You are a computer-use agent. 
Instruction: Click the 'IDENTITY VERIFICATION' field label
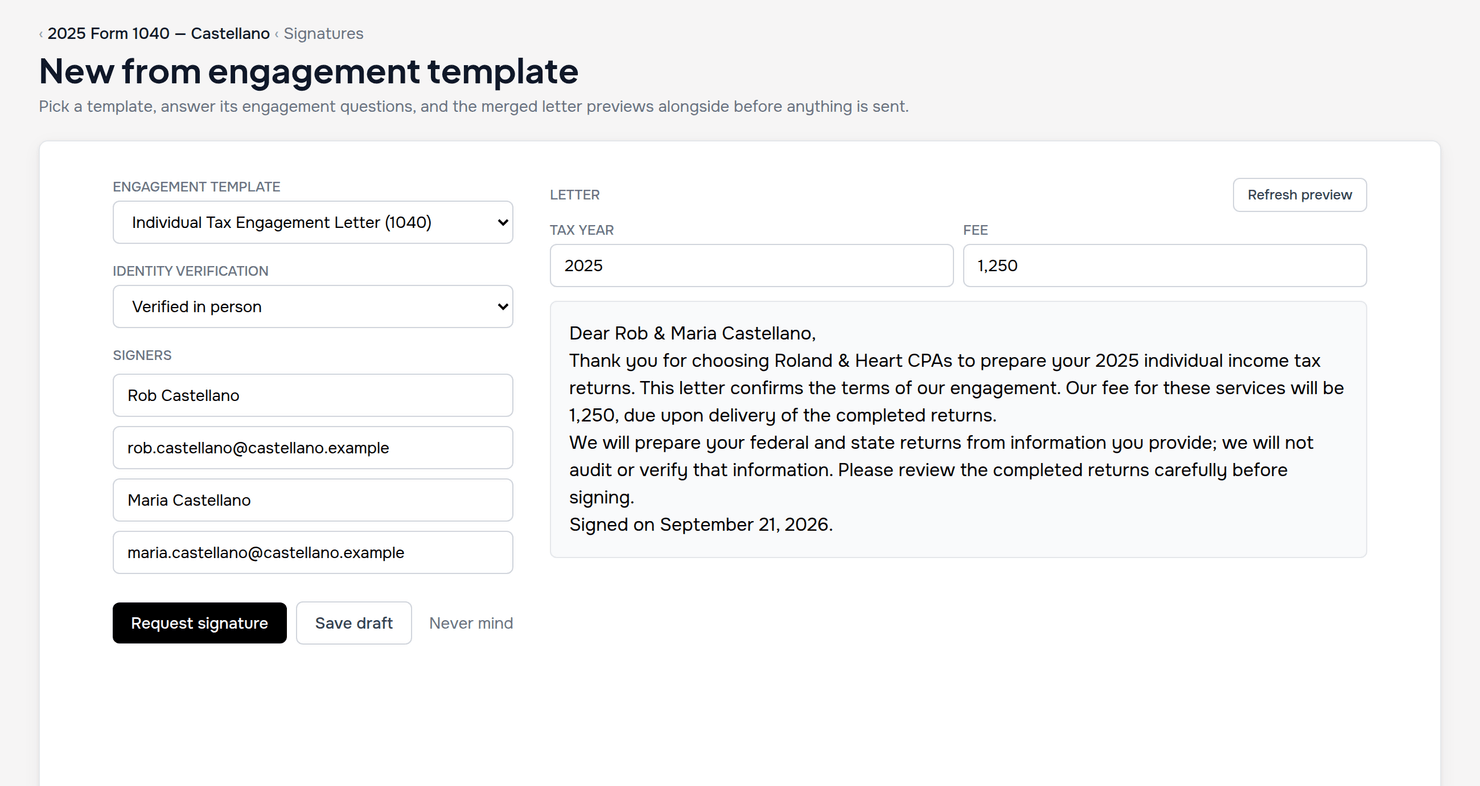[x=191, y=271]
